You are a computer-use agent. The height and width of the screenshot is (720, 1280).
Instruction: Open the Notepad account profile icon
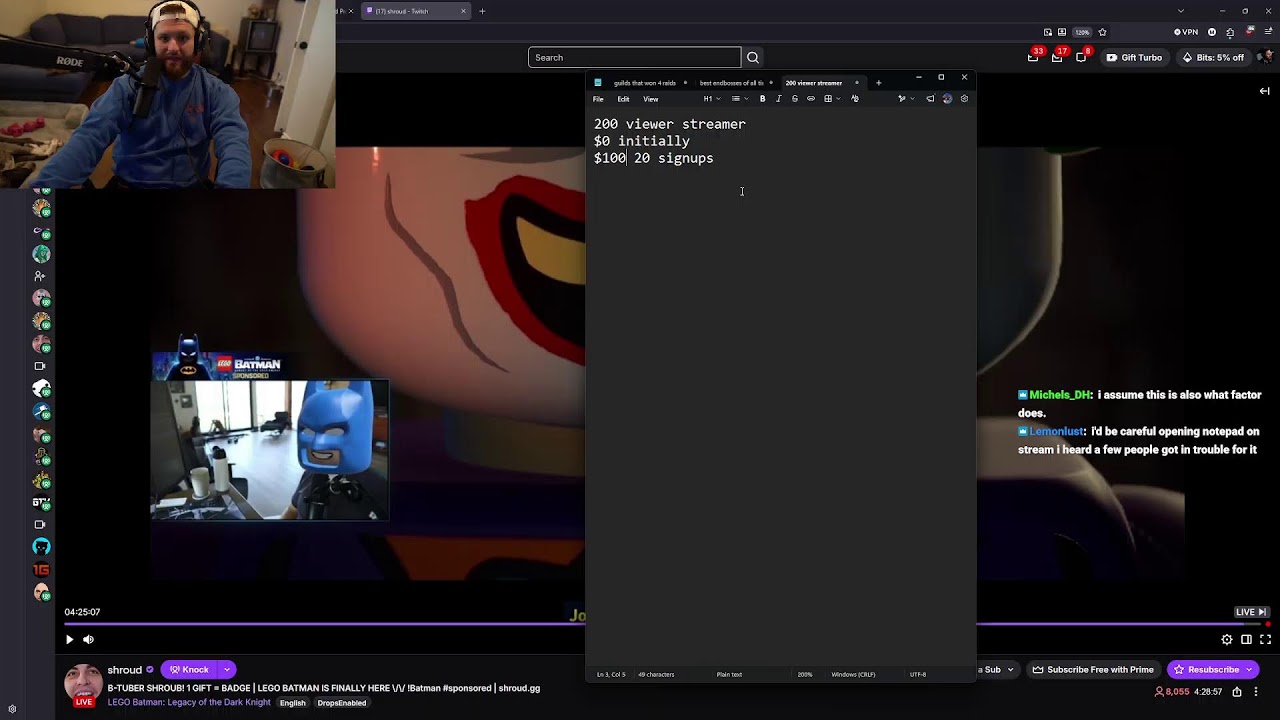point(947,99)
